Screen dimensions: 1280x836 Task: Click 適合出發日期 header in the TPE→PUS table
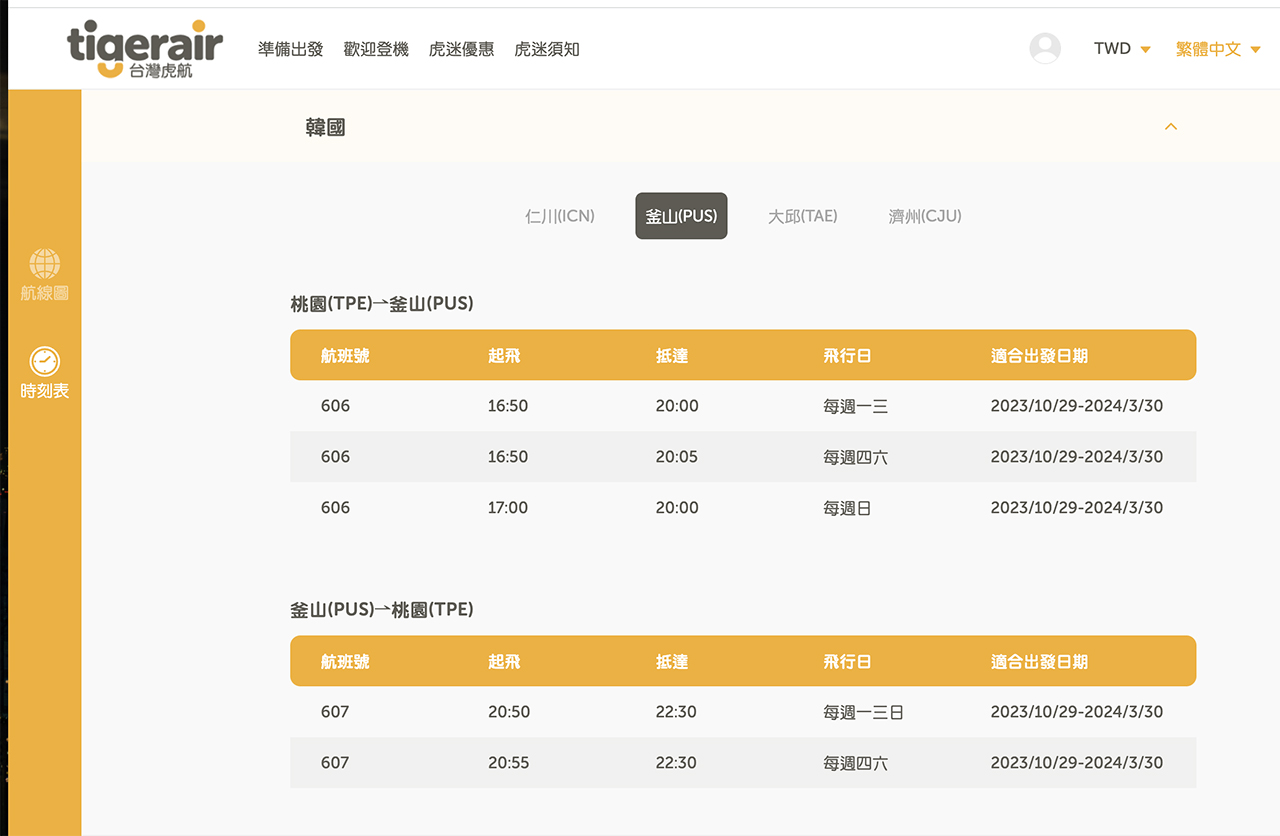[1039, 355]
